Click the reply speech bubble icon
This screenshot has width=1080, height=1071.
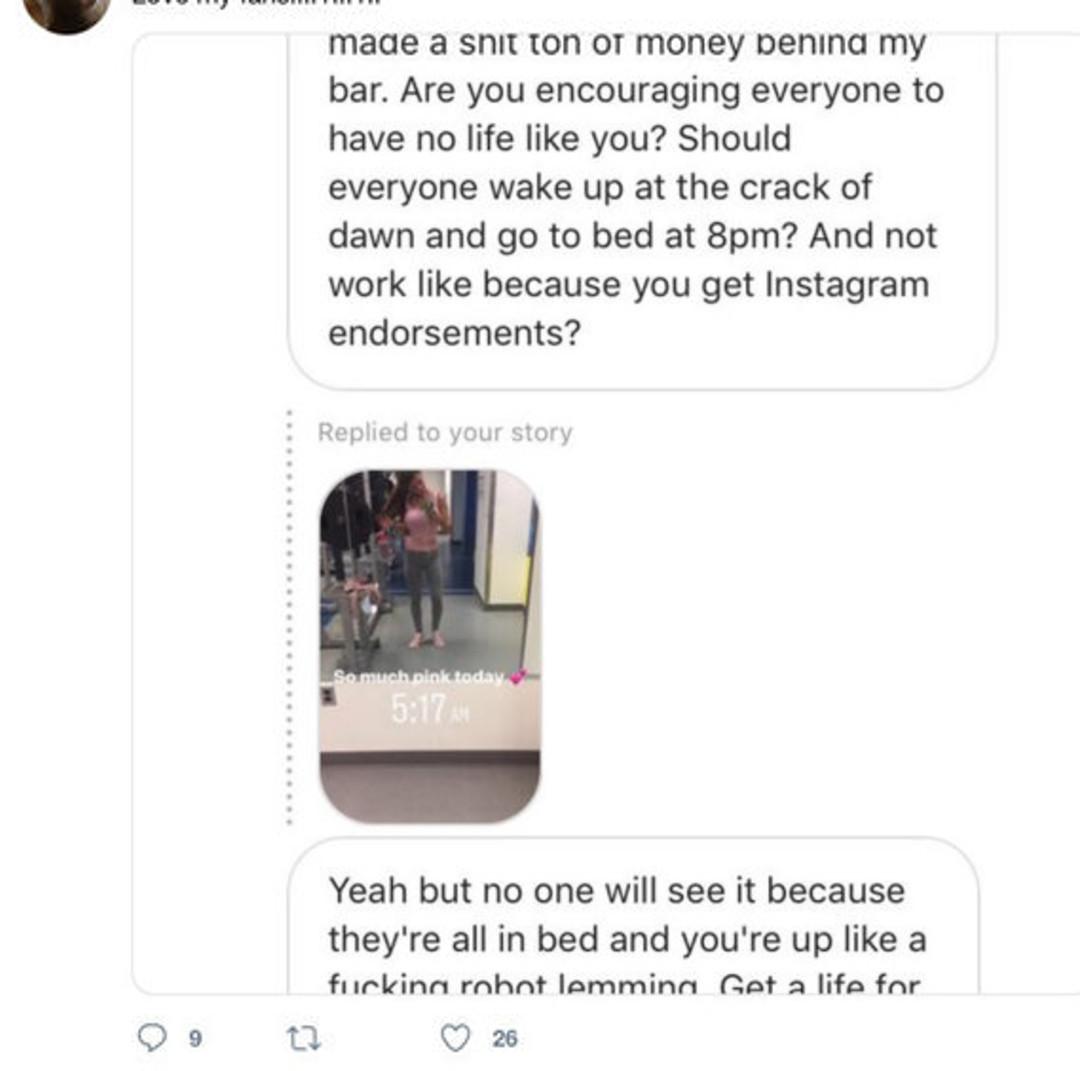tap(152, 1038)
